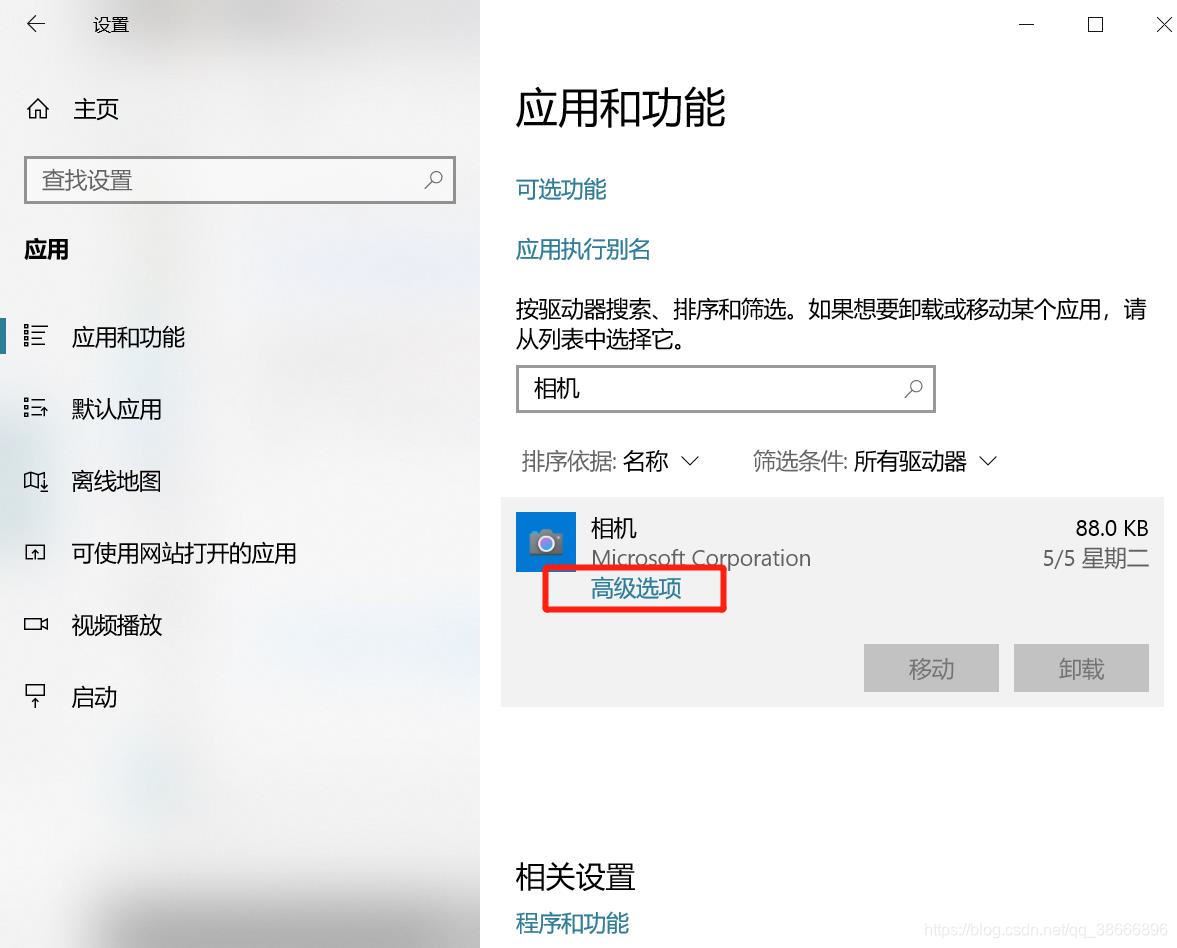Select the 启动 startup icon

click(x=35, y=696)
